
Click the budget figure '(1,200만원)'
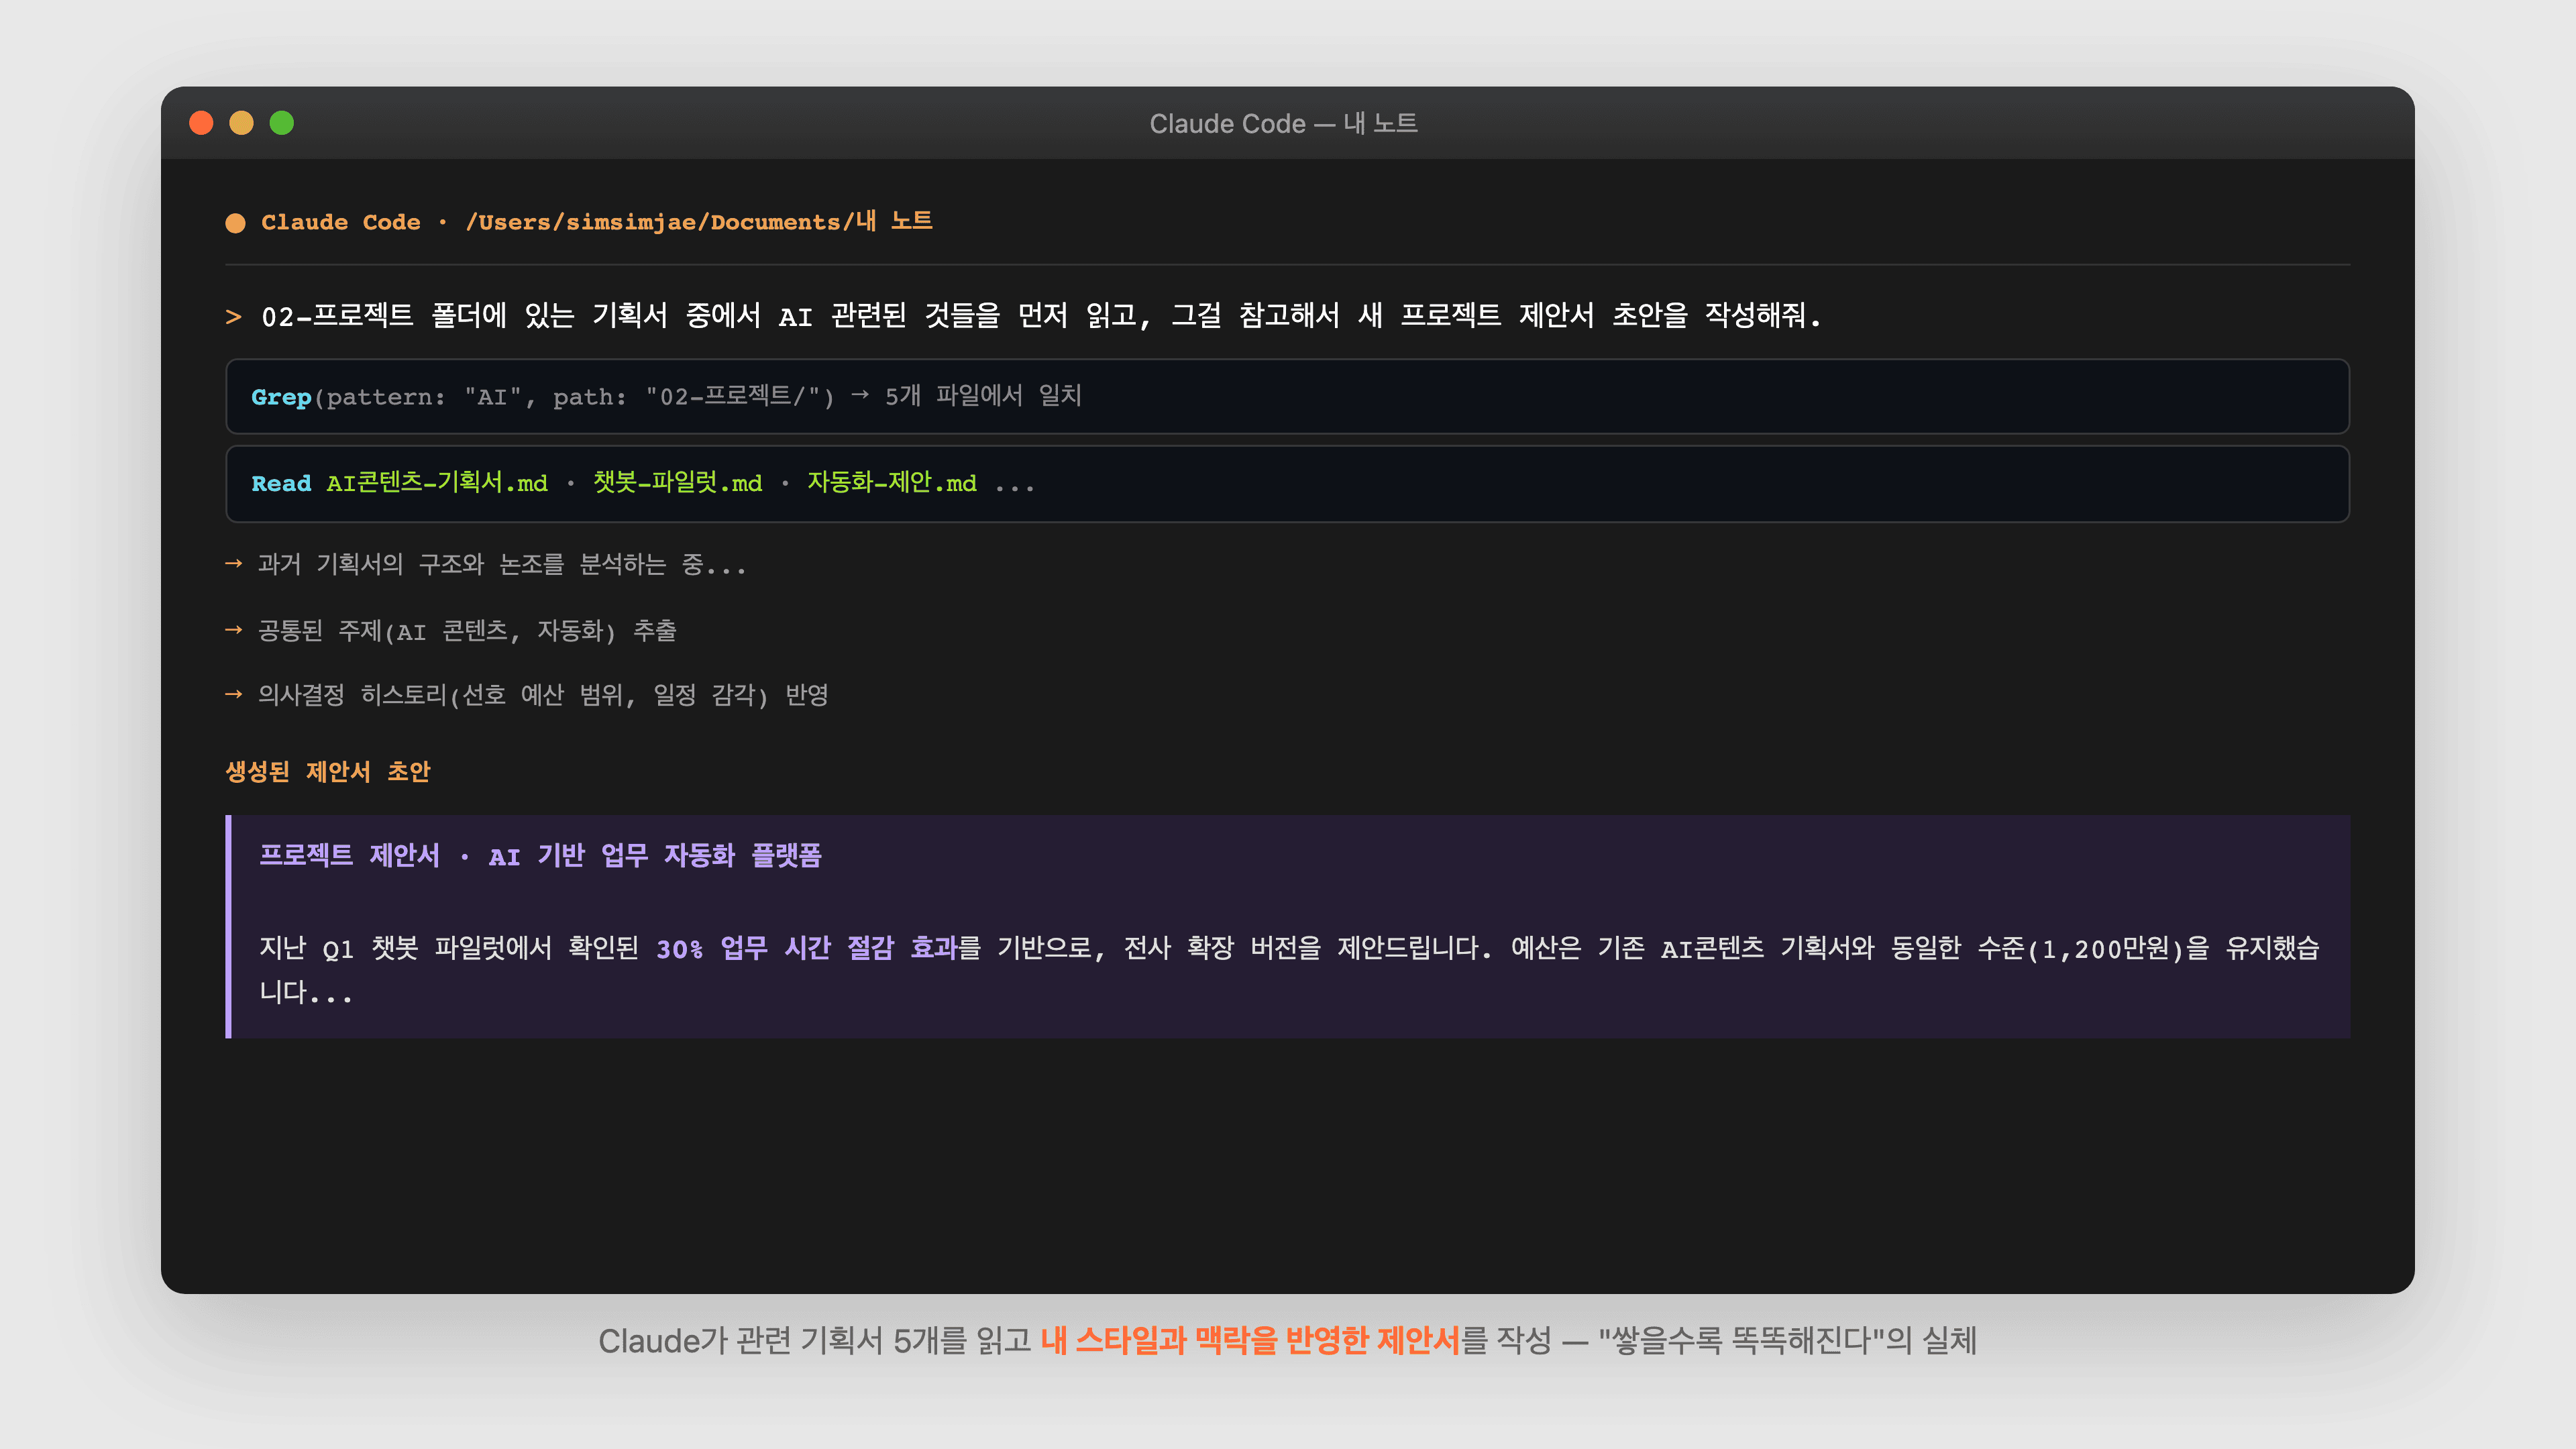tap(2106, 949)
